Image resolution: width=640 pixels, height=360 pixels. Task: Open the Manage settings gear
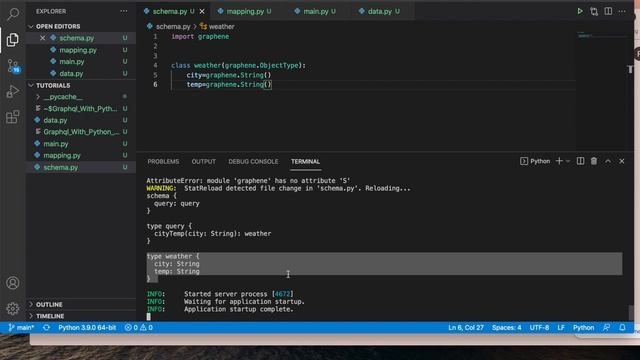13,309
